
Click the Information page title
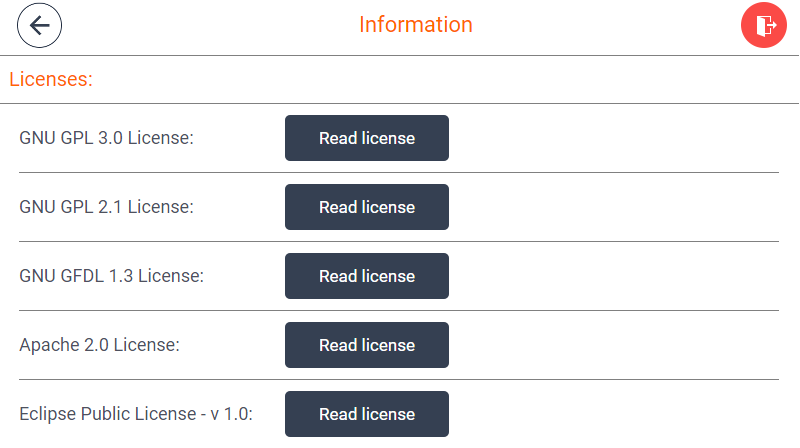(416, 24)
